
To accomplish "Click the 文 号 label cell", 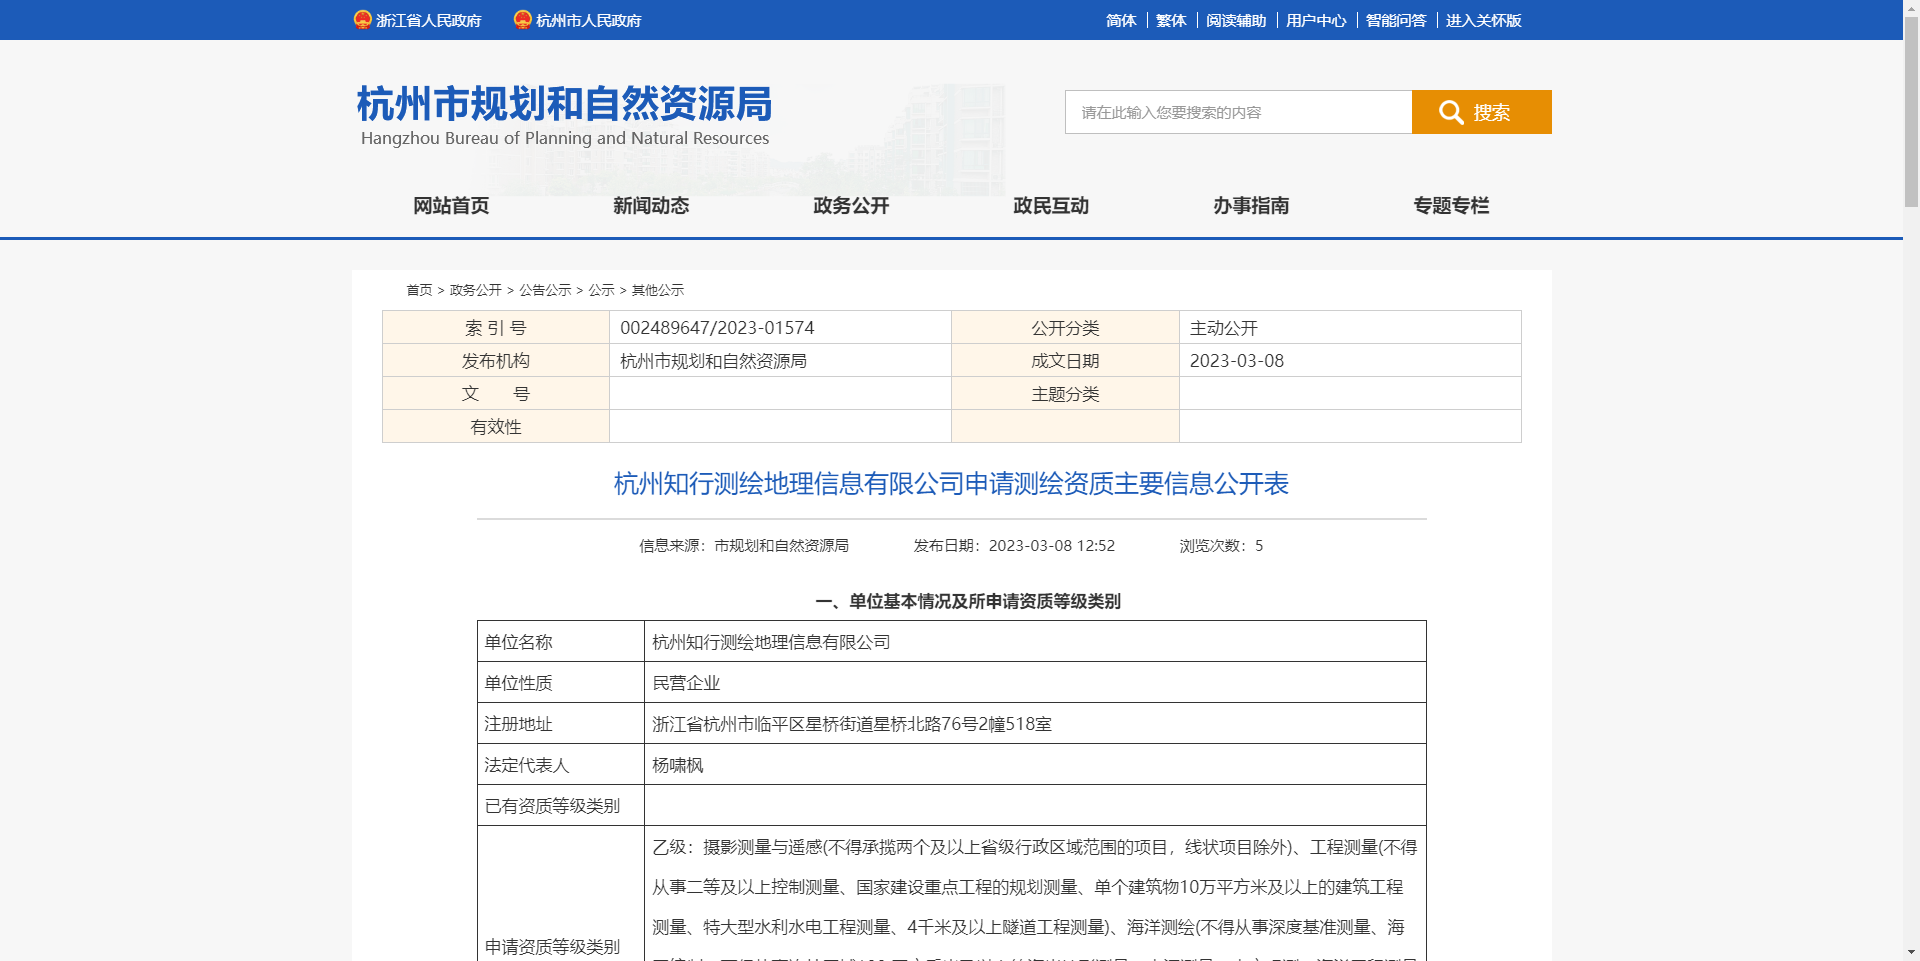I will (x=496, y=394).
